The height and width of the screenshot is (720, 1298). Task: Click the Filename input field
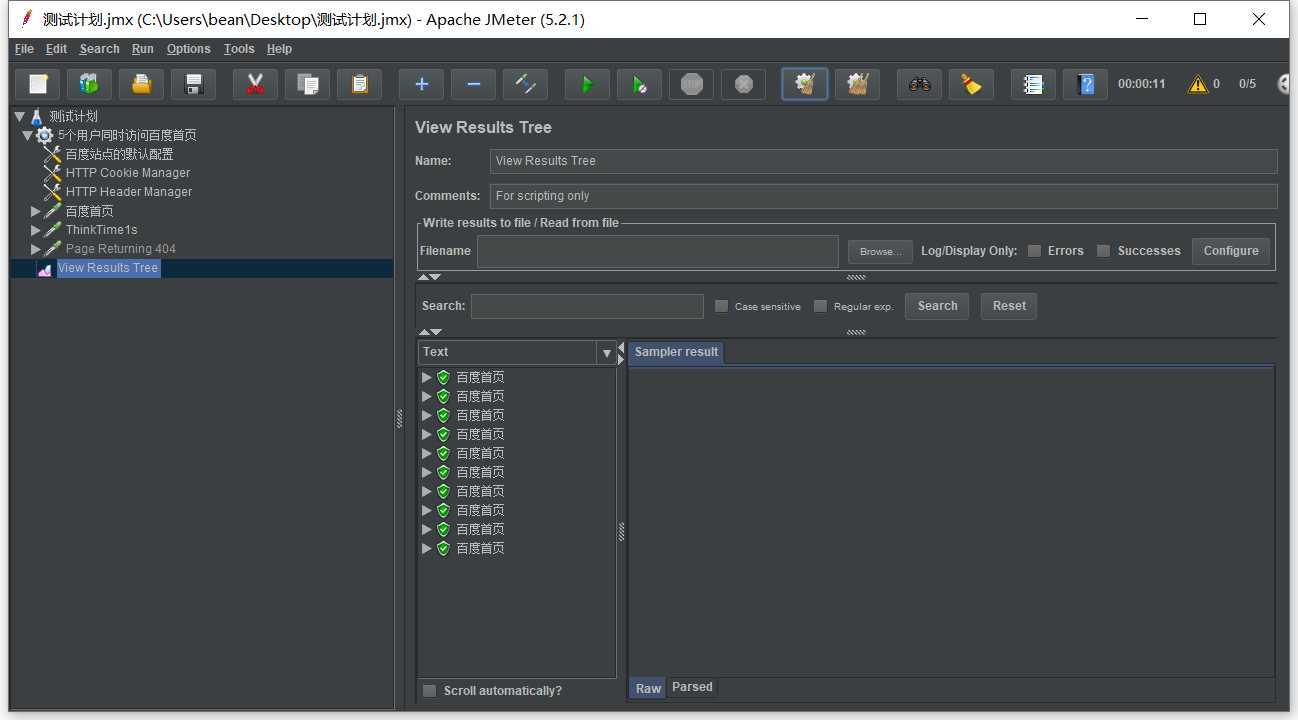pos(658,251)
